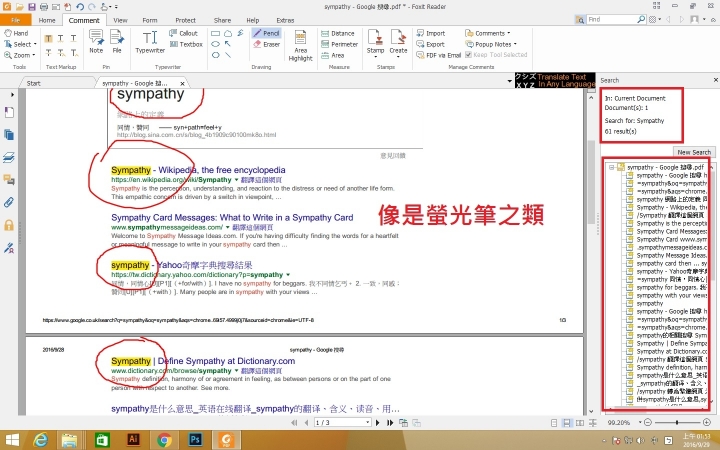
Task: Select the Callout tool
Action: point(183,33)
